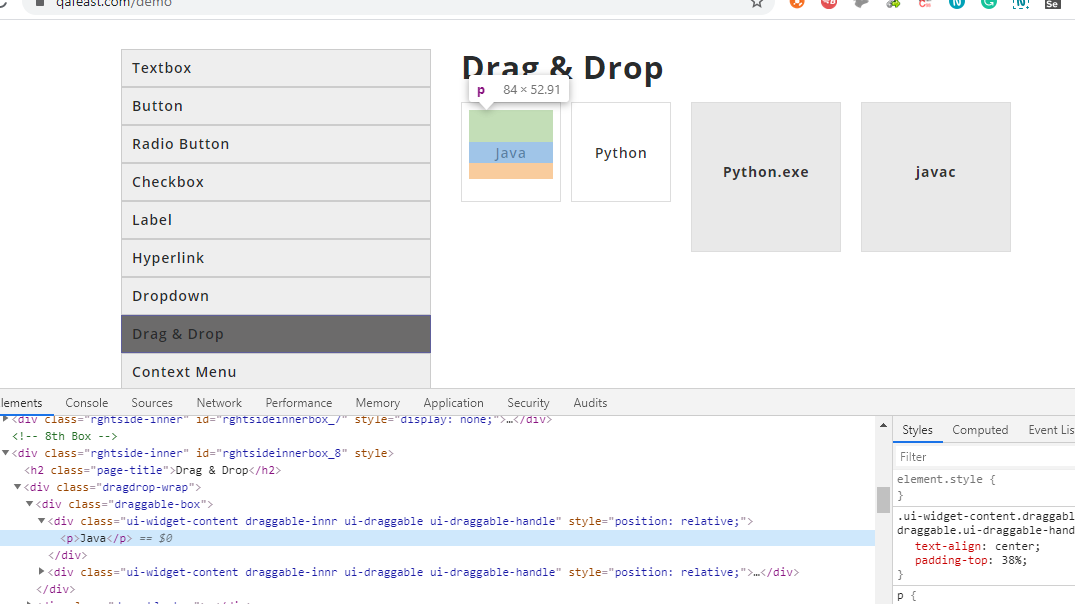Collapse the rghtsideinnerbox_8 div node

coord(5,452)
